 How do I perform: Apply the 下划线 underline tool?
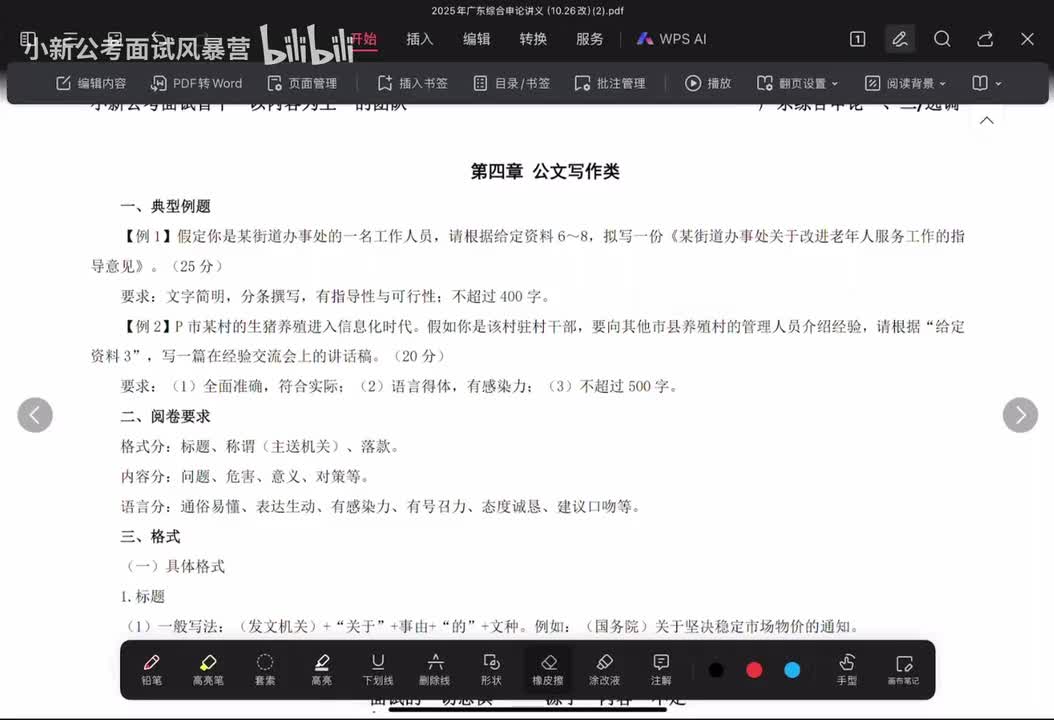pyautogui.click(x=378, y=670)
